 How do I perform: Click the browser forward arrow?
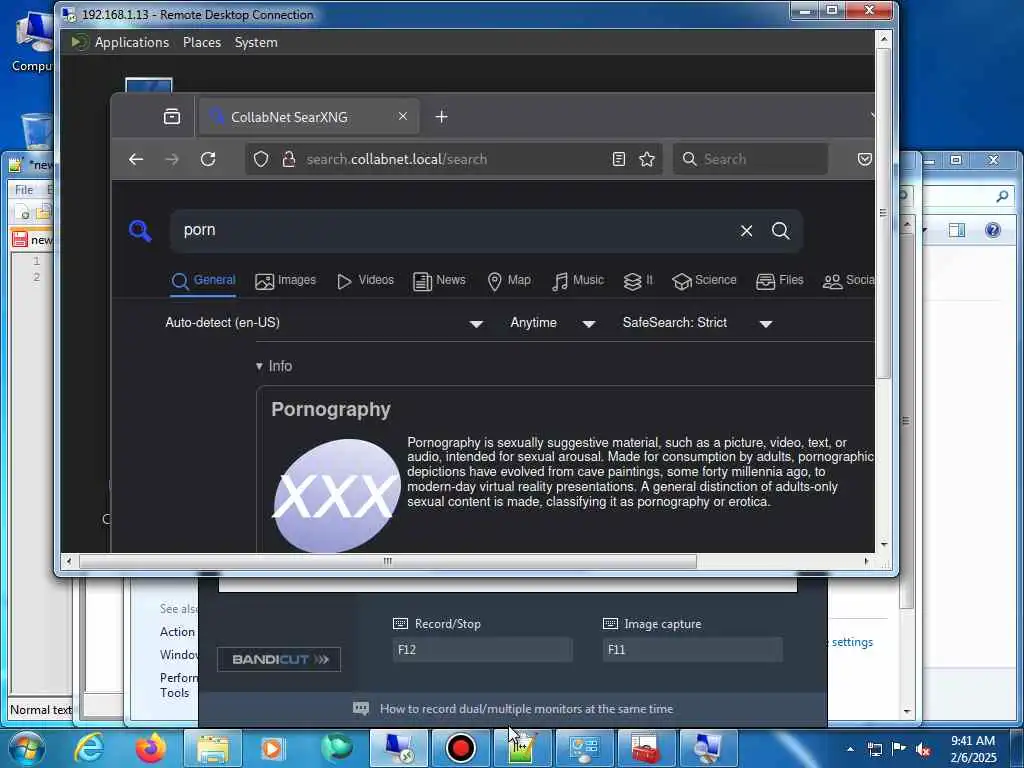click(x=172, y=159)
